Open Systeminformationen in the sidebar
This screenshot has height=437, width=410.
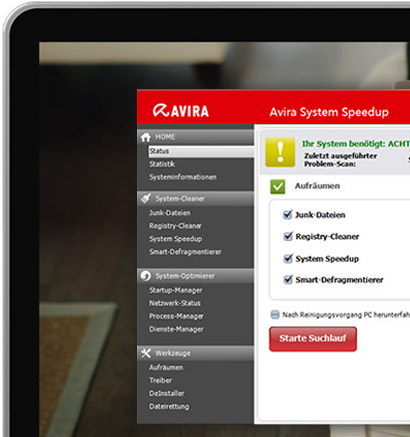[183, 177]
